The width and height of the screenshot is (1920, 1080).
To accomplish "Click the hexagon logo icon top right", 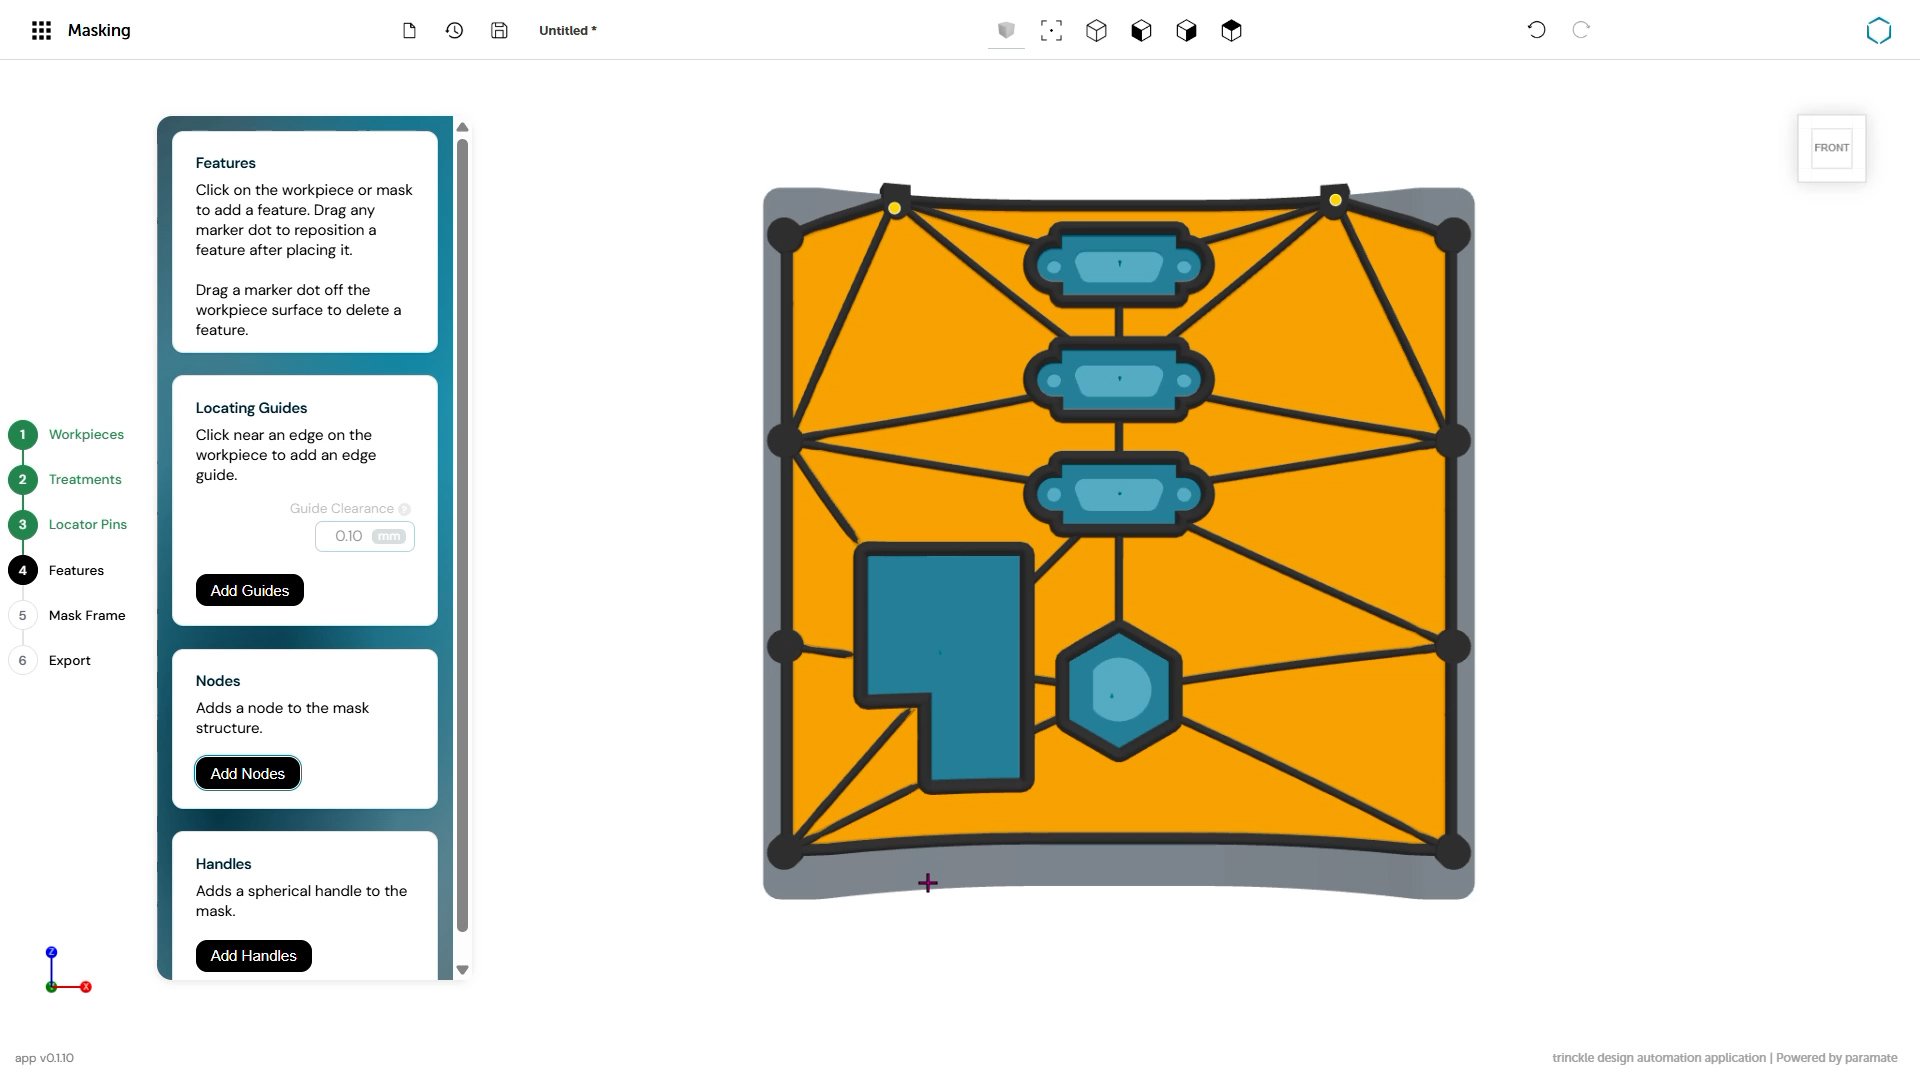I will point(1879,31).
